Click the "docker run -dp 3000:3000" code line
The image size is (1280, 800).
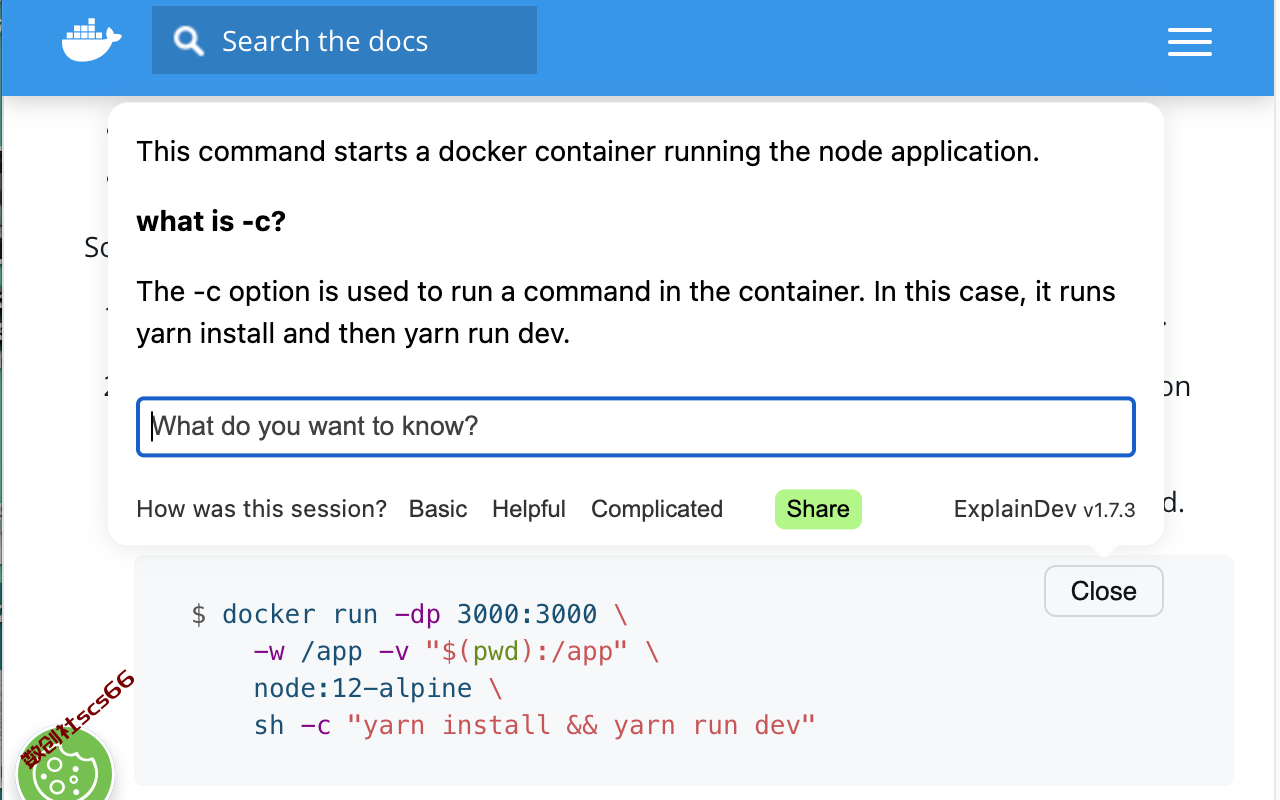(x=409, y=614)
